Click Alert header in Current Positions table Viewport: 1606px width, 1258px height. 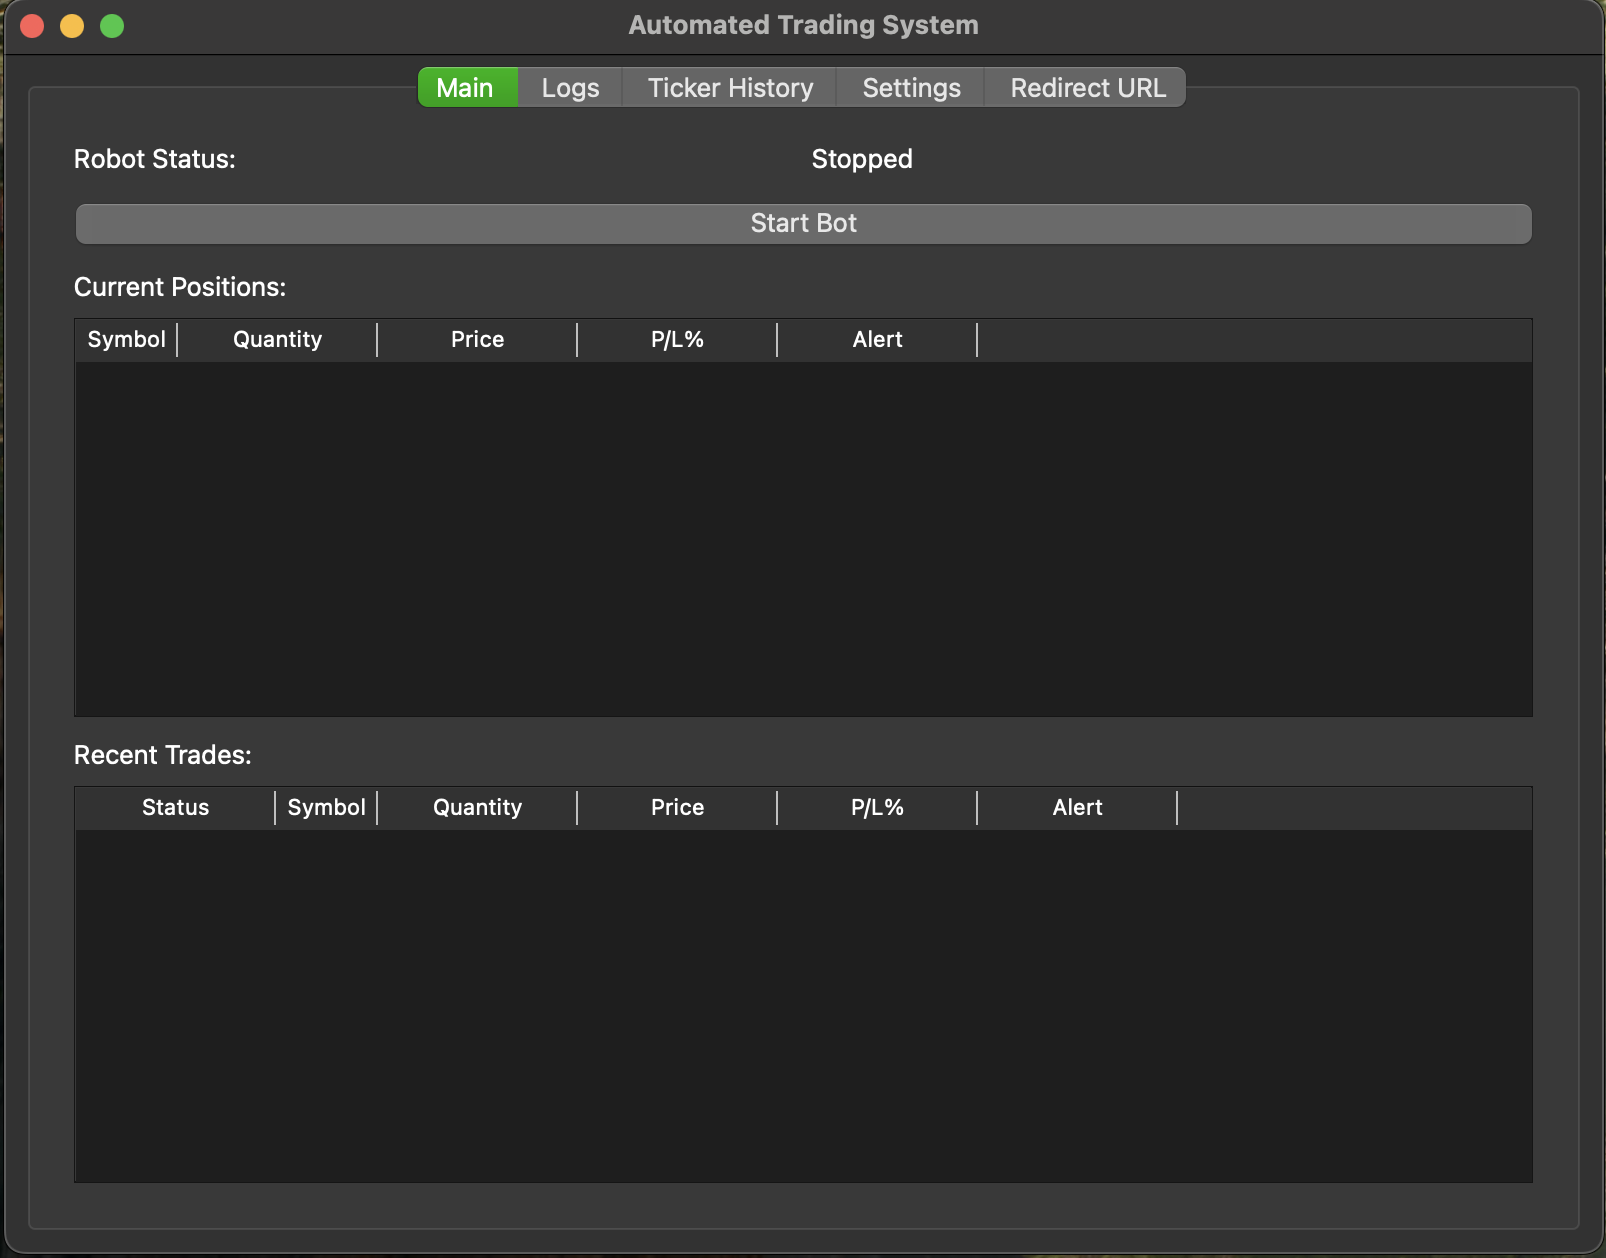point(877,340)
